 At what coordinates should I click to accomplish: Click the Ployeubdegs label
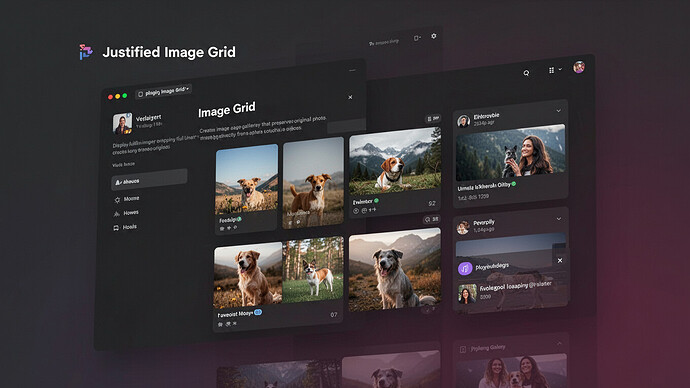coord(492,267)
